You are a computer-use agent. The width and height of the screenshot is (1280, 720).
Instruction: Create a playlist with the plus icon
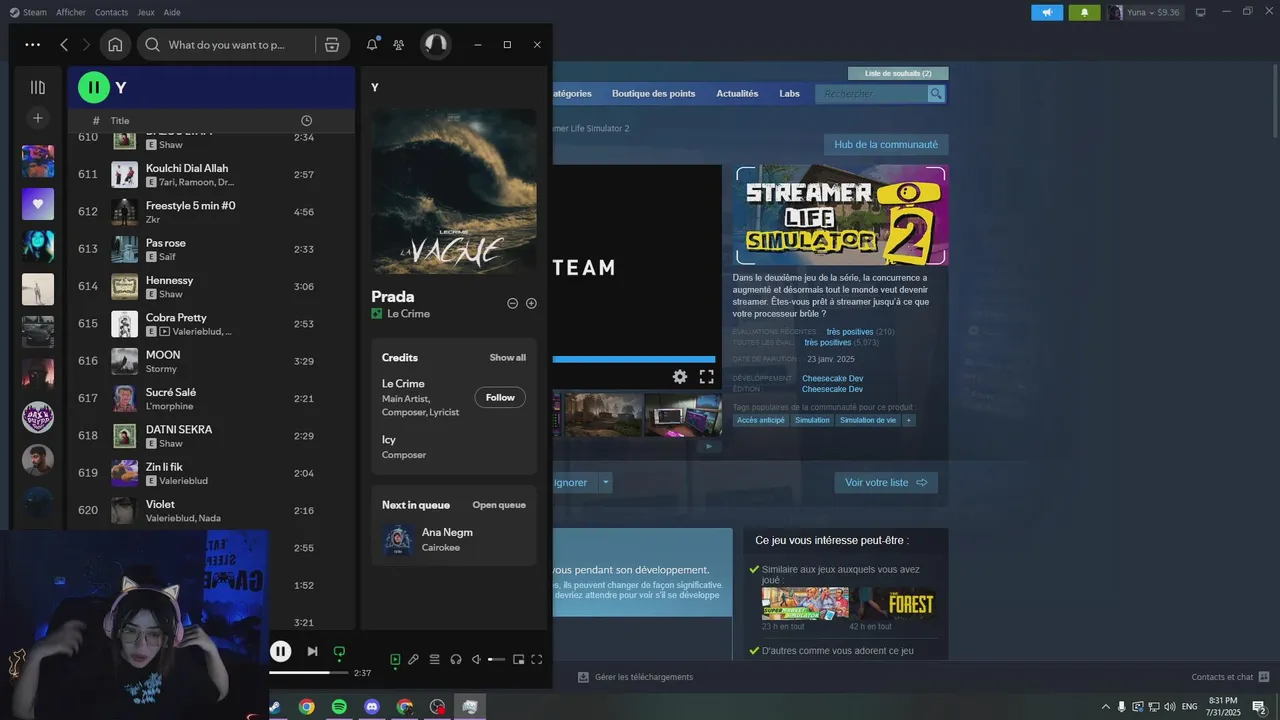click(38, 118)
